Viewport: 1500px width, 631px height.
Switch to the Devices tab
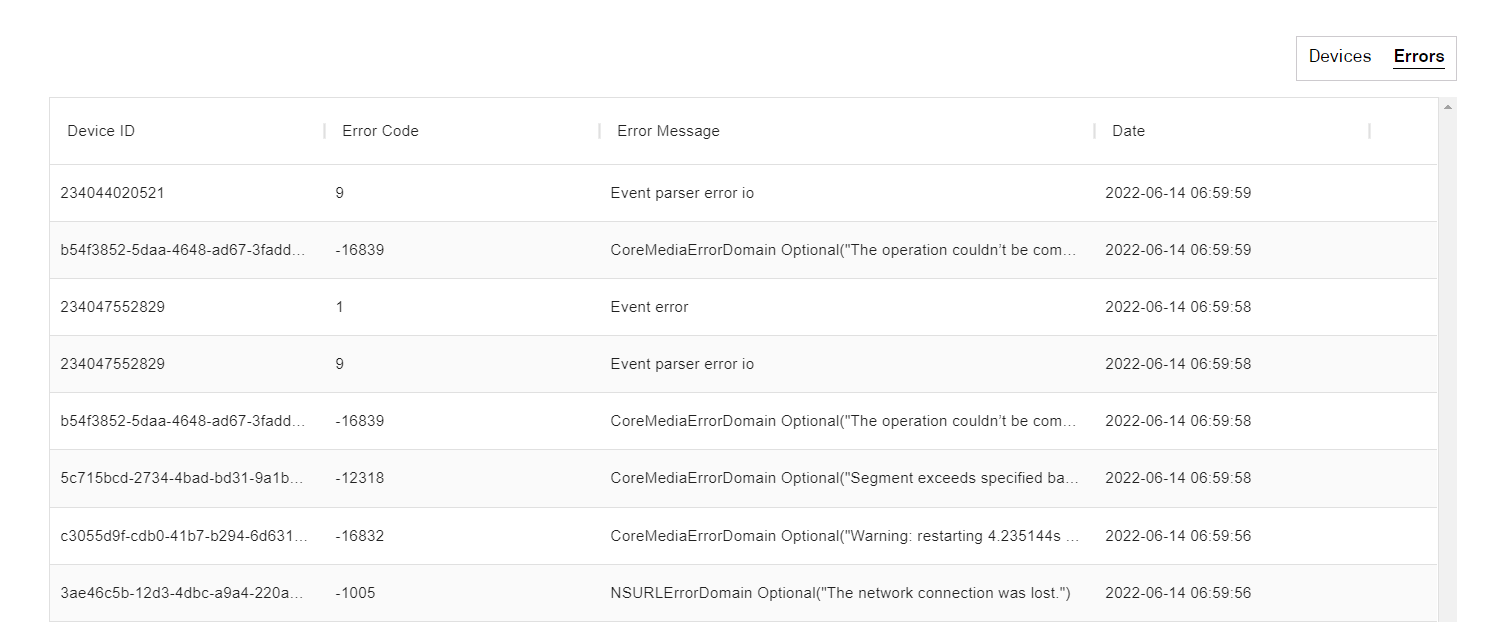pyautogui.click(x=1339, y=57)
